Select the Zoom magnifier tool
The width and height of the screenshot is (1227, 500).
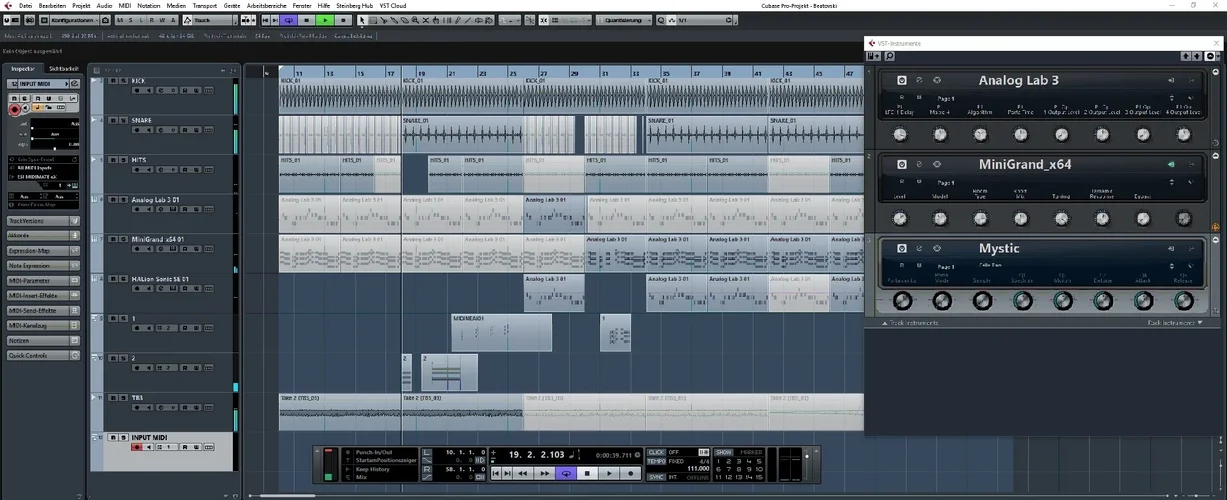[415, 20]
